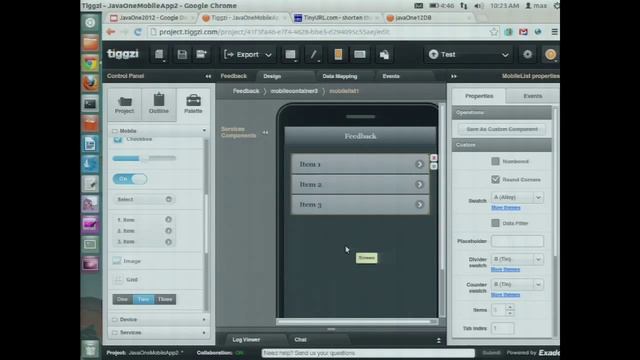
Task: Expand the Services palette section
Action: [159, 333]
